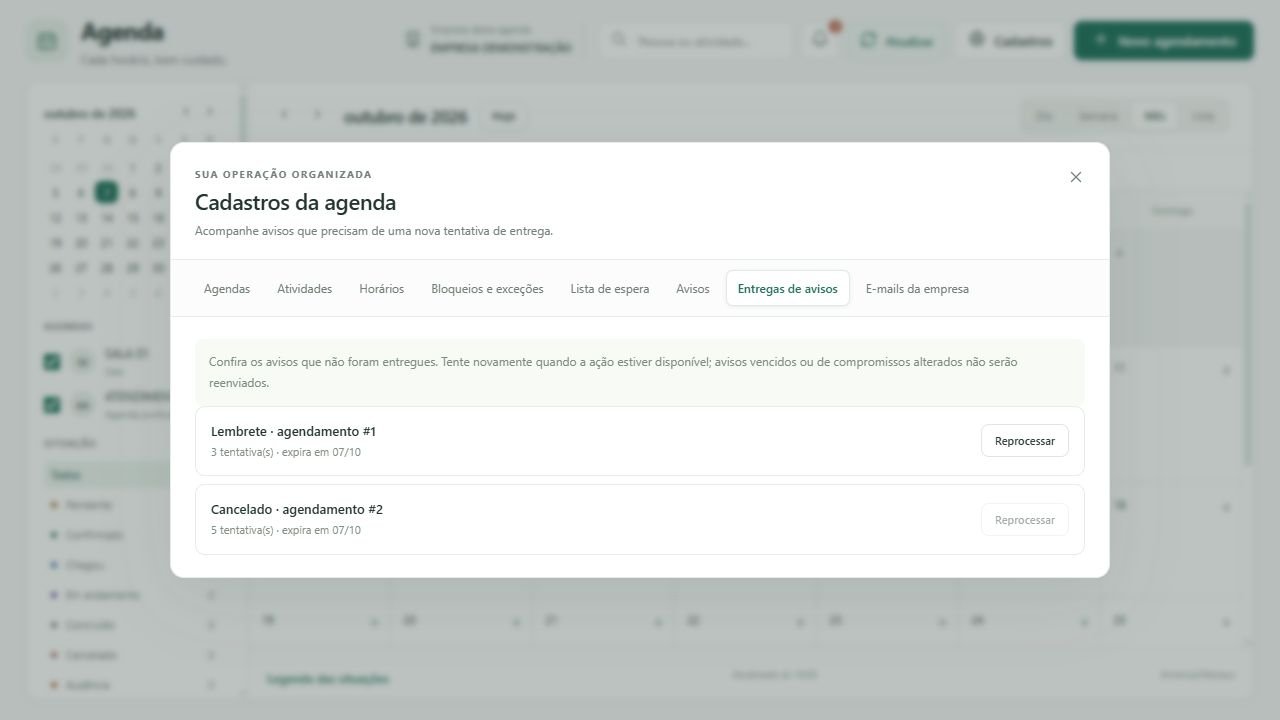Screen dimensions: 1280x720
Task: Click the SUA OPERAÇÃO ORGANIZADA label
Action: coord(283,175)
